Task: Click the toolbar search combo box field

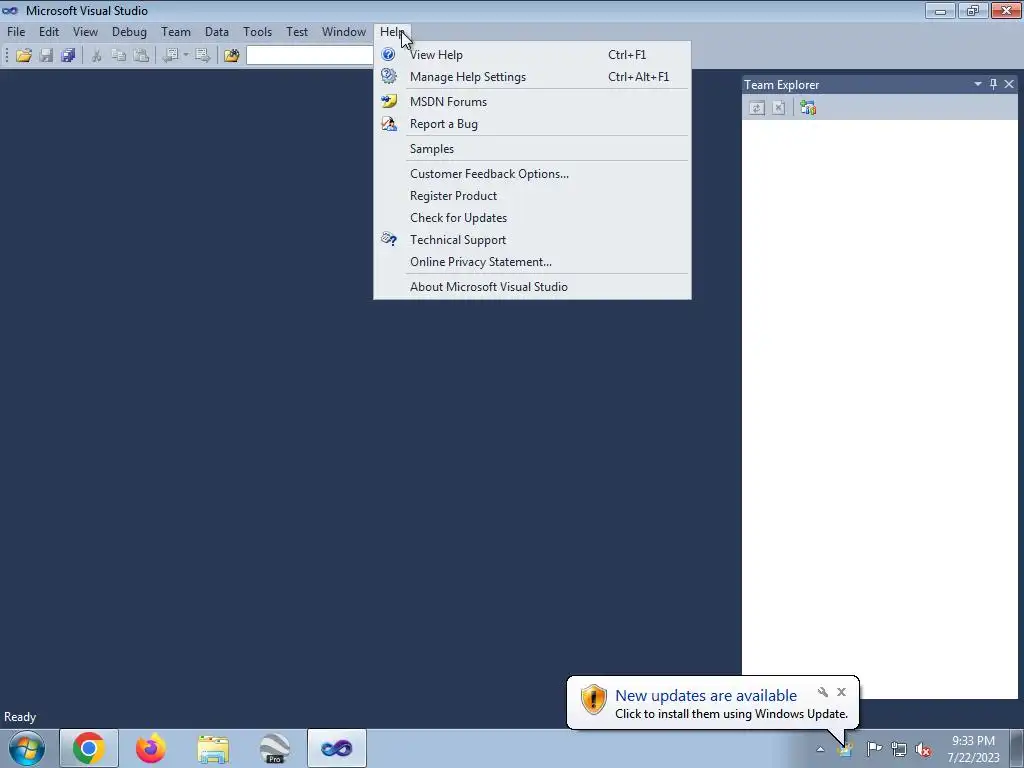Action: 310,56
